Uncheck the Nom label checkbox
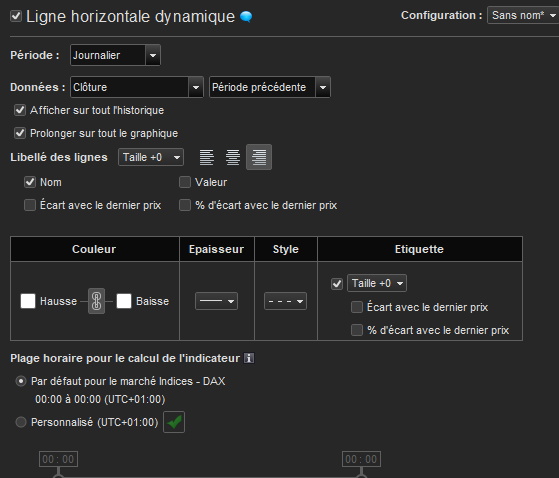559x478 pixels. pyautogui.click(x=30, y=182)
